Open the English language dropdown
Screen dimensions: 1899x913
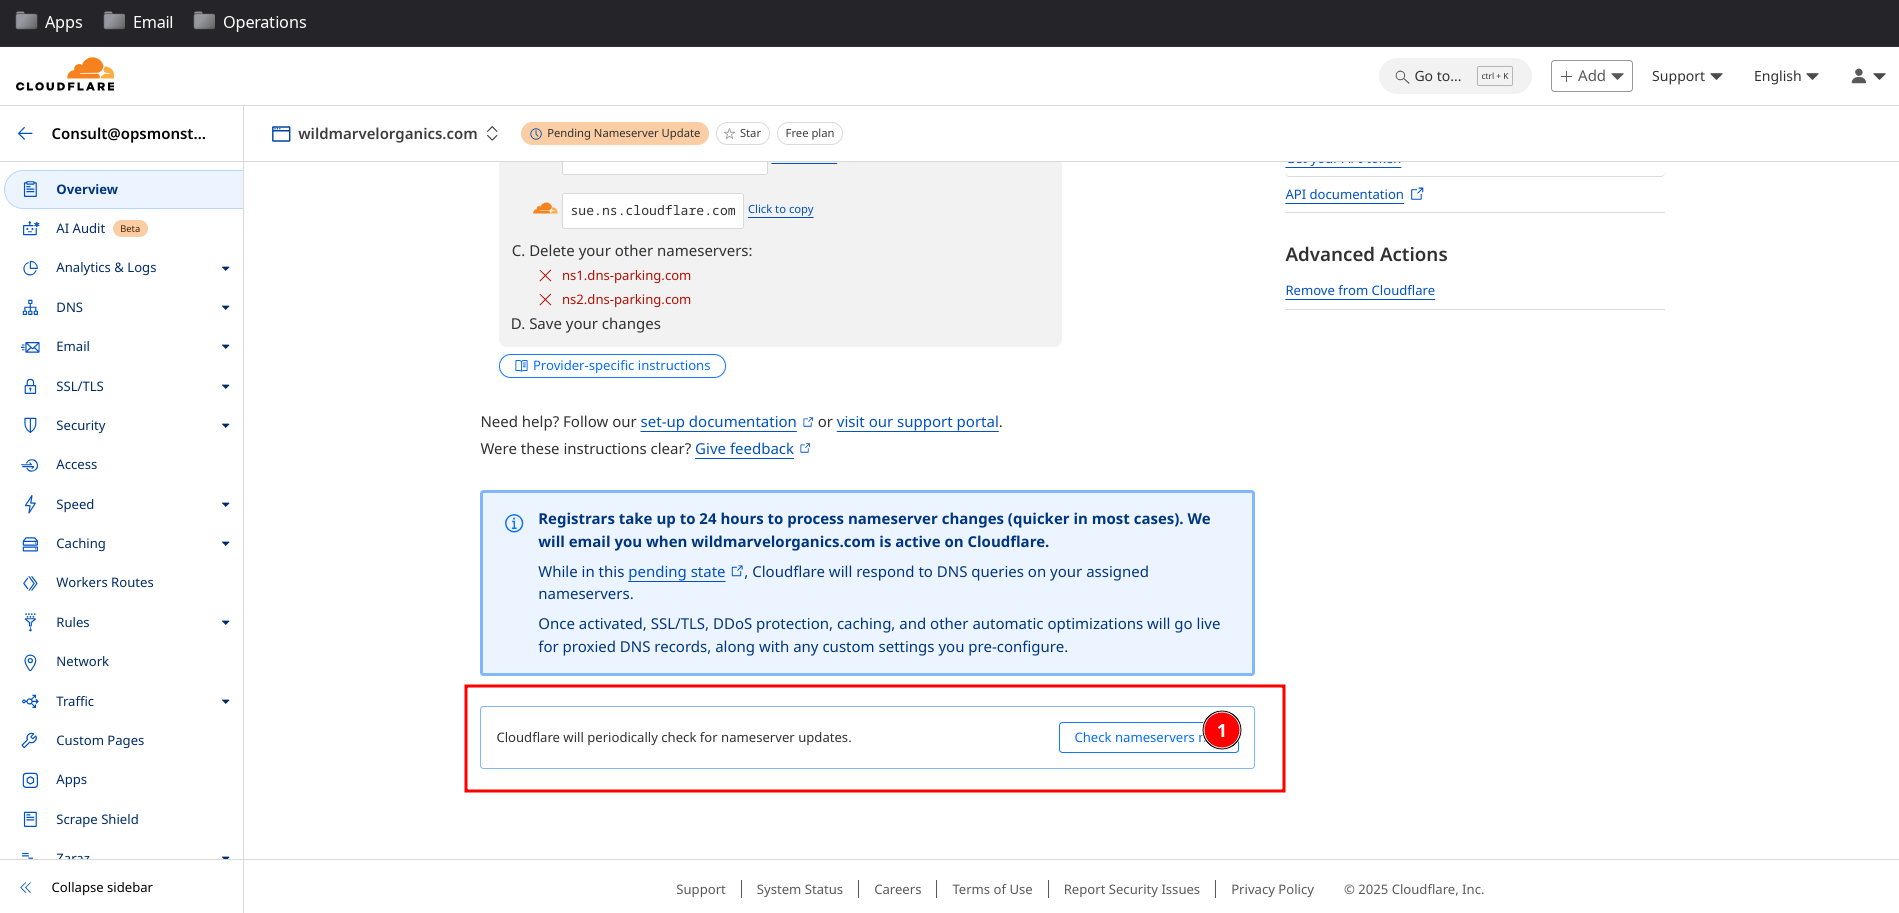coord(1785,76)
